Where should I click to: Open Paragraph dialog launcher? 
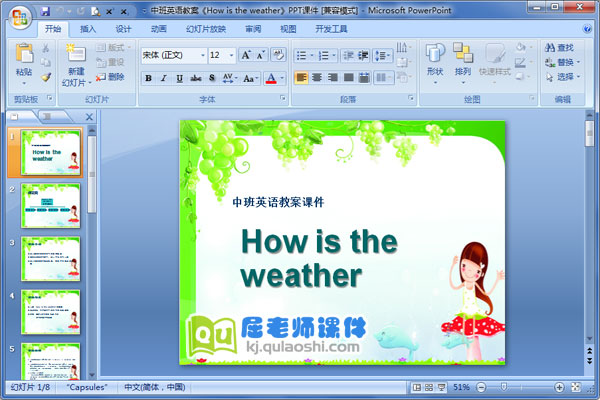411,98
